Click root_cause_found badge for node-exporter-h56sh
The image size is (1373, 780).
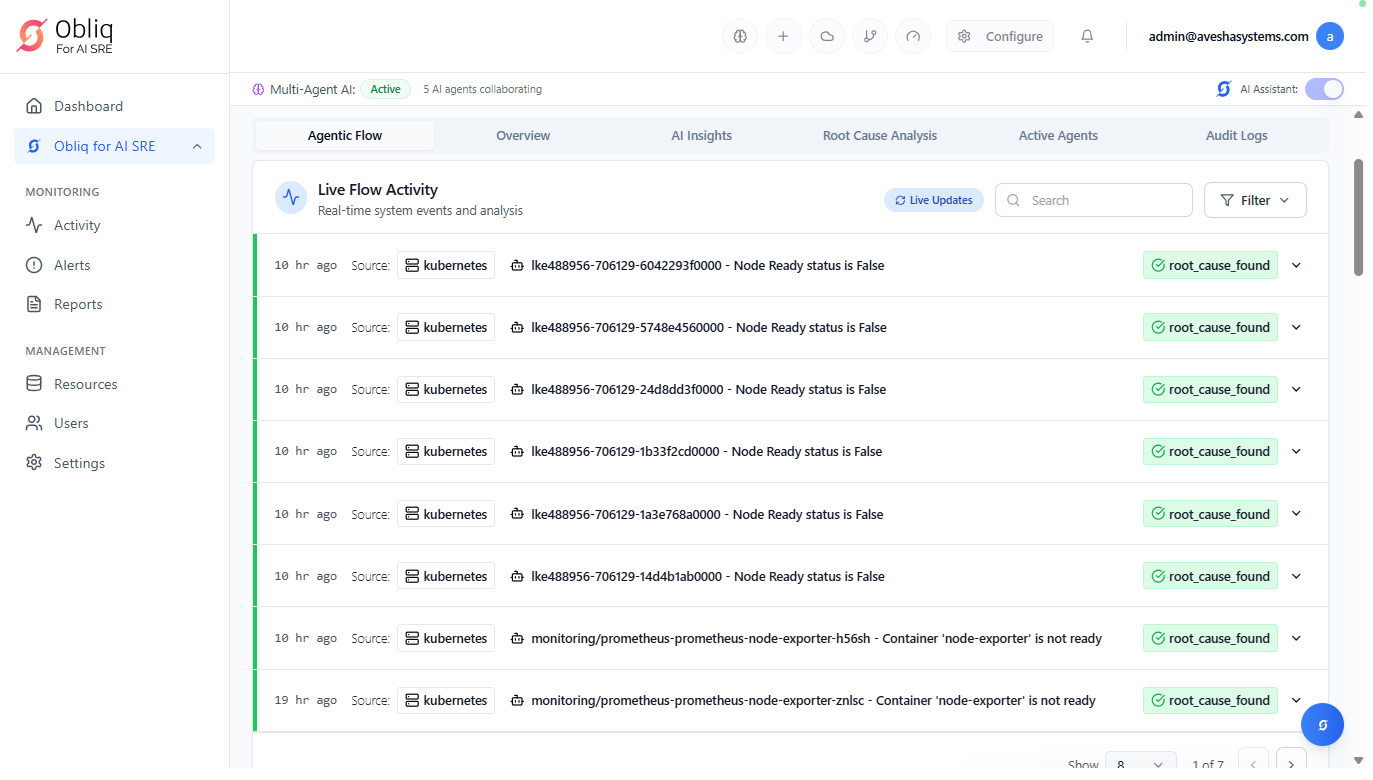click(1210, 638)
